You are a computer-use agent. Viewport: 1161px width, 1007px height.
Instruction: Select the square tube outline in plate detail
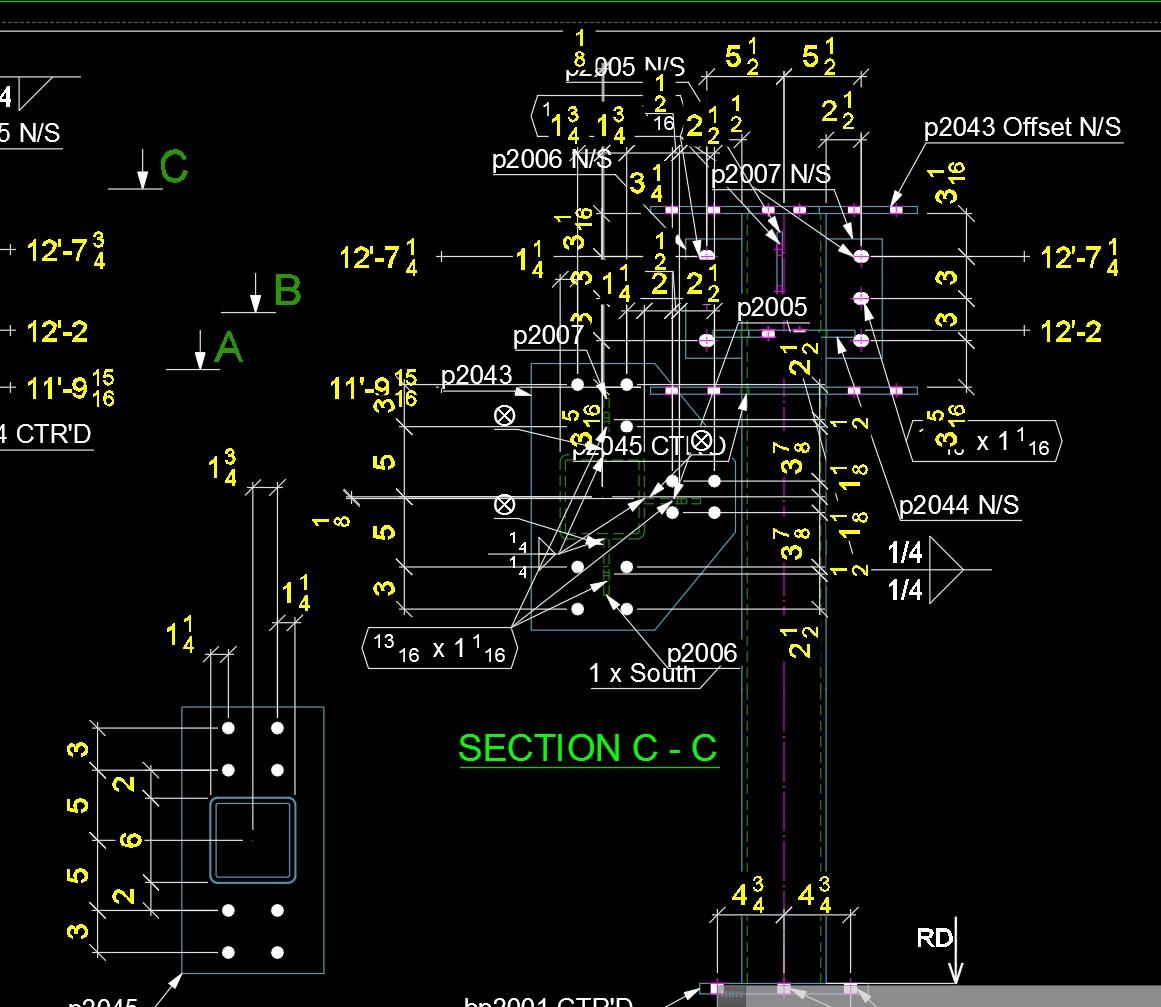[252, 840]
